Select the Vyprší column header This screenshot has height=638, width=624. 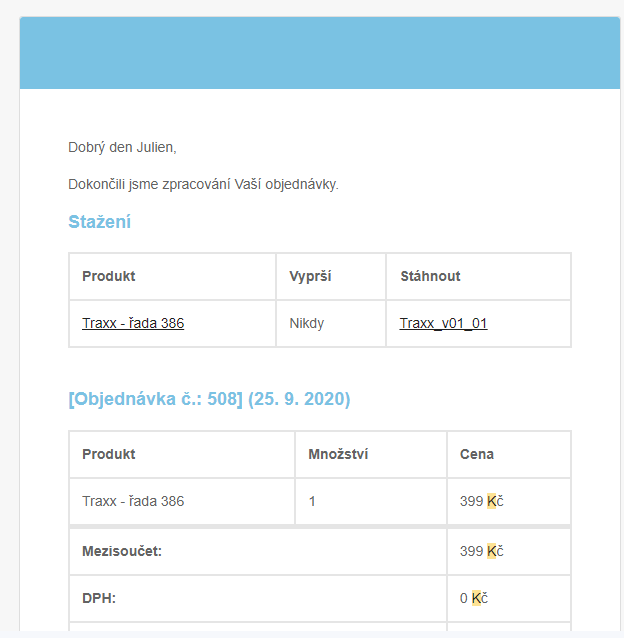pyautogui.click(x=310, y=276)
